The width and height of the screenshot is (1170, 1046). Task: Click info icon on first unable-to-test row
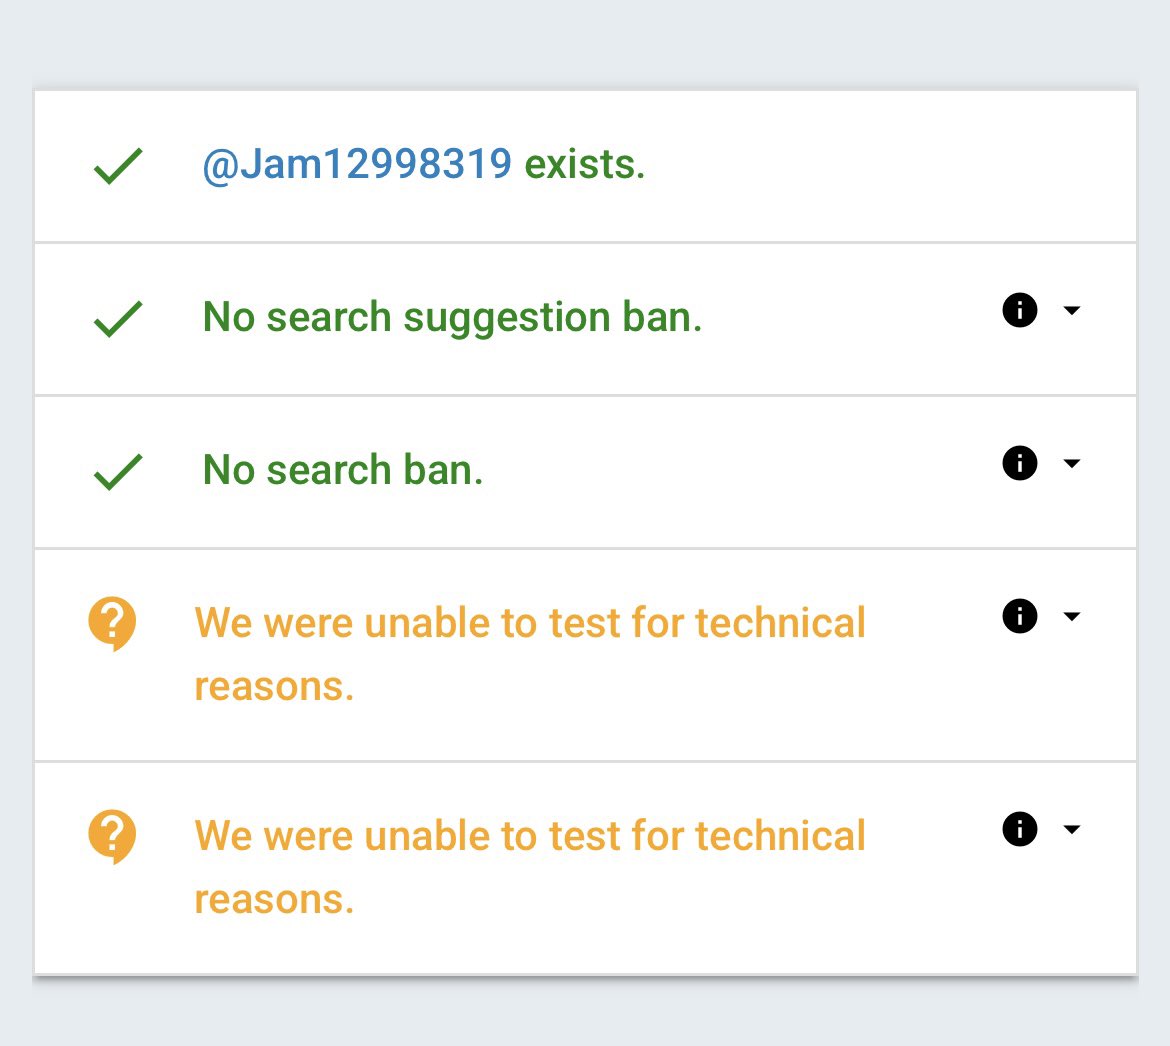(1019, 616)
